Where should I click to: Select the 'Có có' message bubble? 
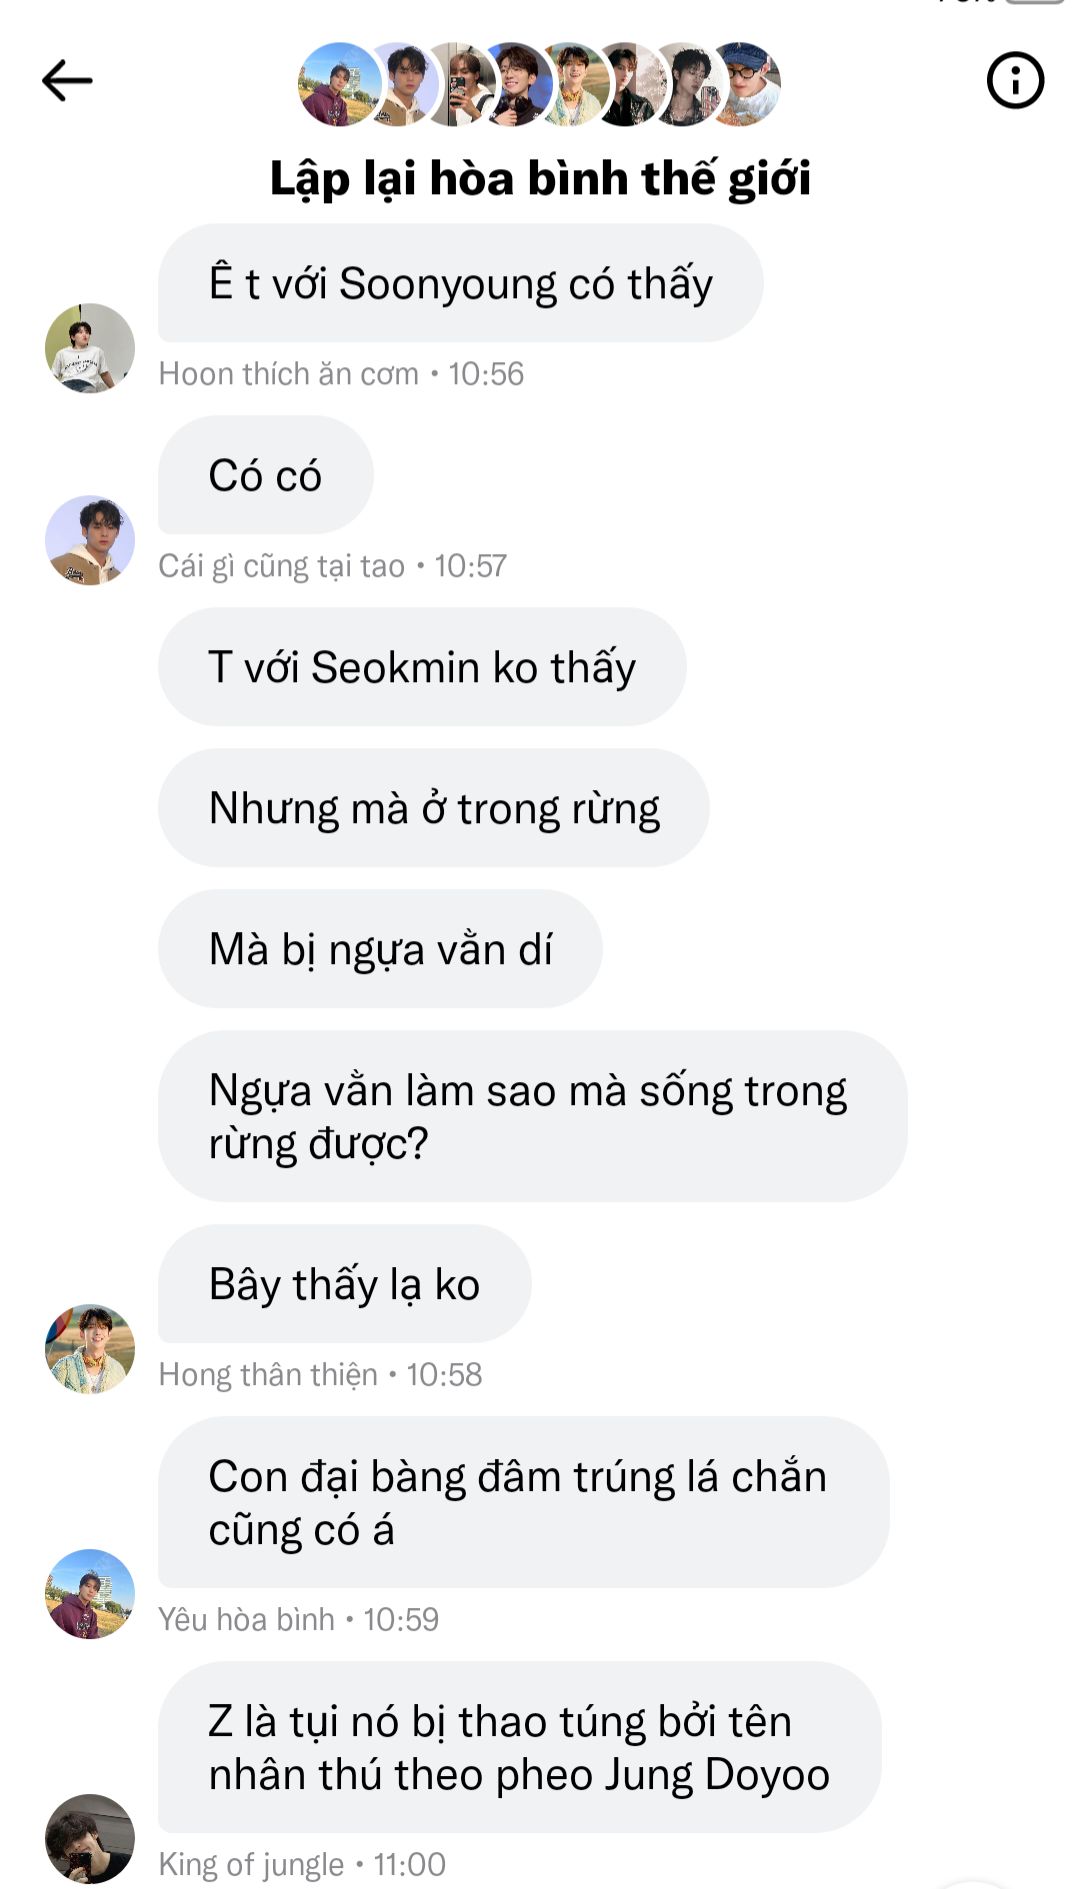266,475
